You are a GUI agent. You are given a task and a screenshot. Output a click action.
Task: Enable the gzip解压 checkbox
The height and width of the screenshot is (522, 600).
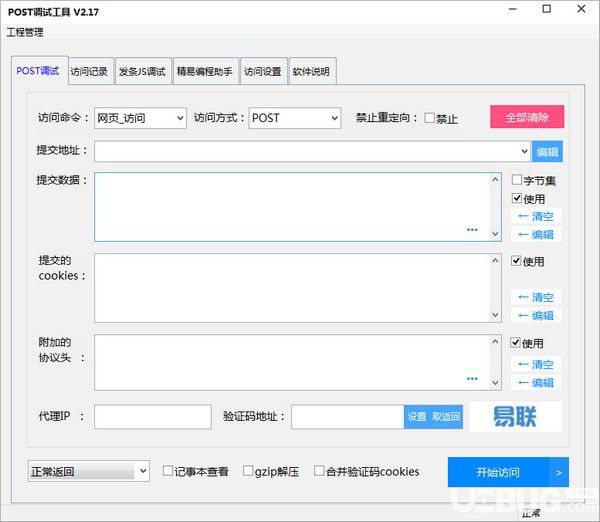[248, 471]
